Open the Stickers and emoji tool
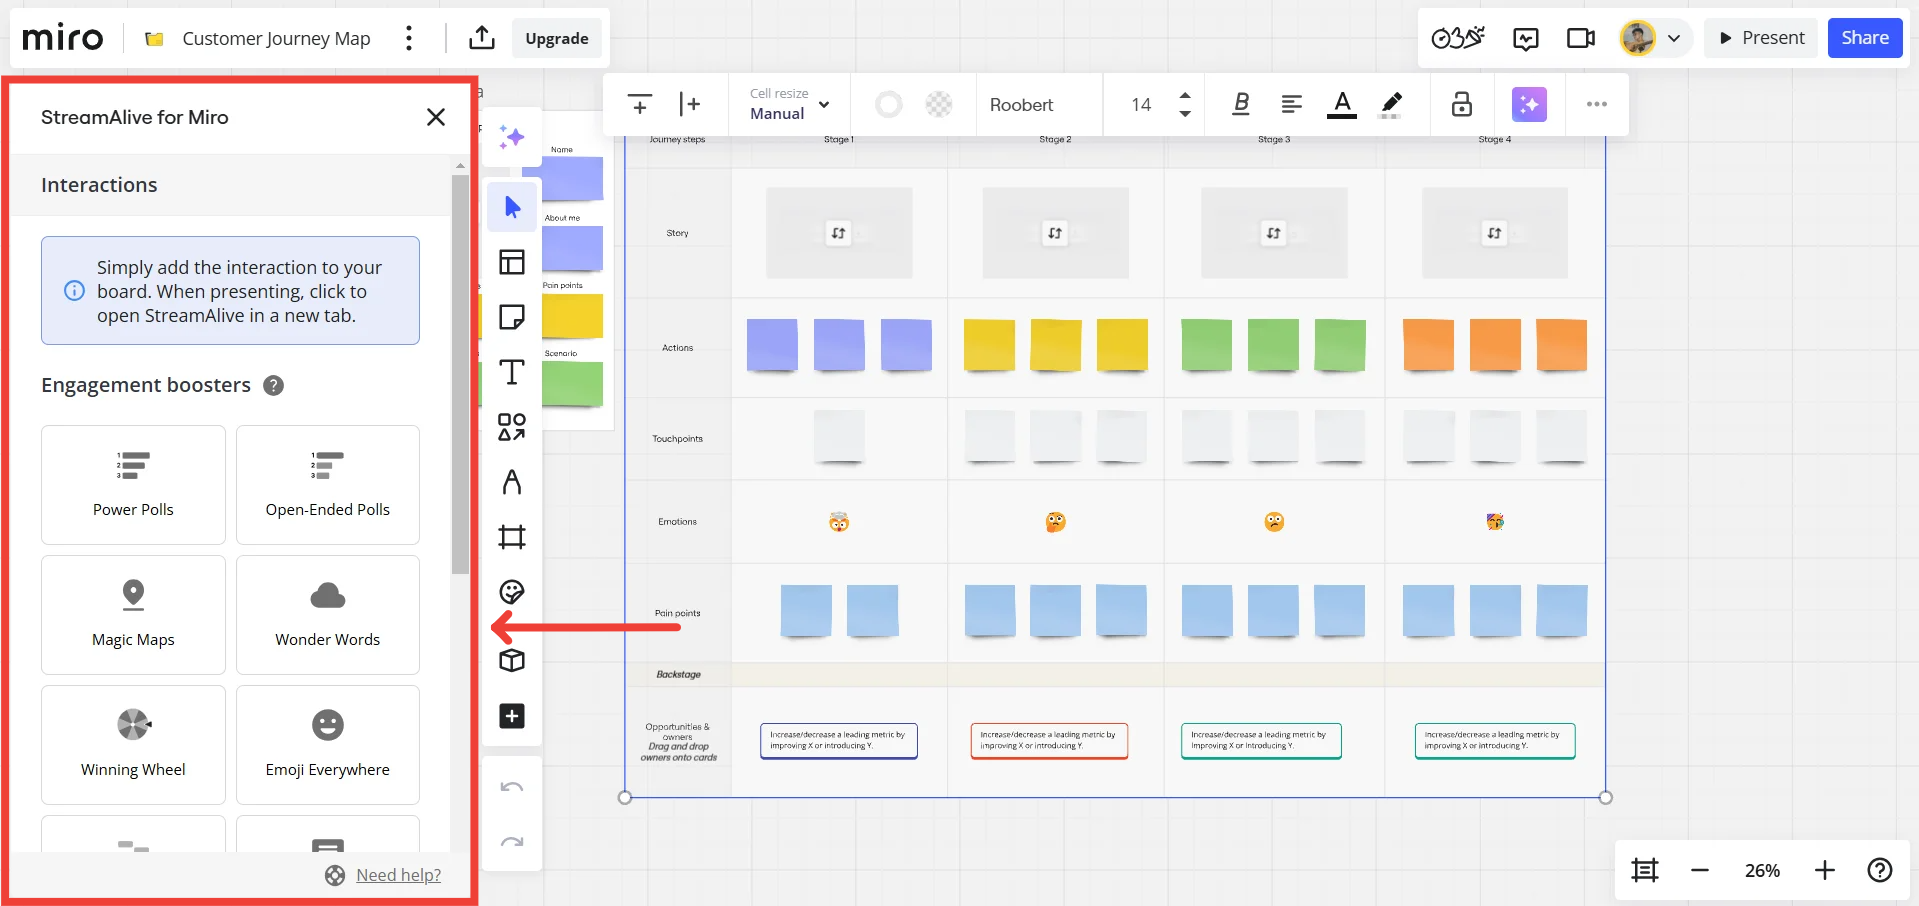Screen dimensions: 1919x906 click(512, 592)
